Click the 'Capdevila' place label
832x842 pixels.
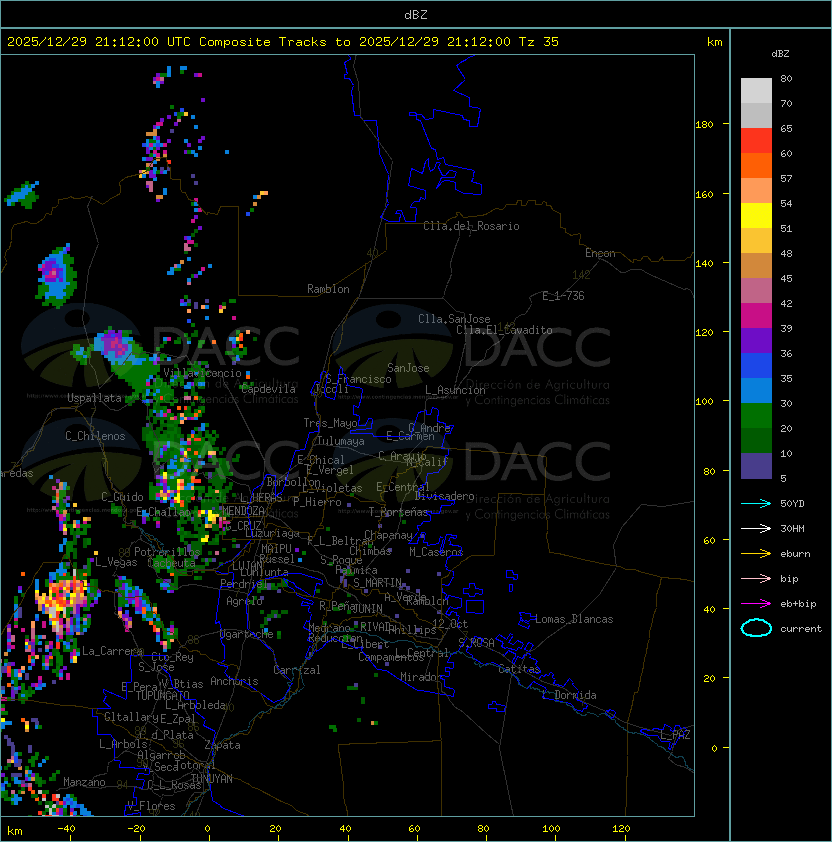pos(268,389)
